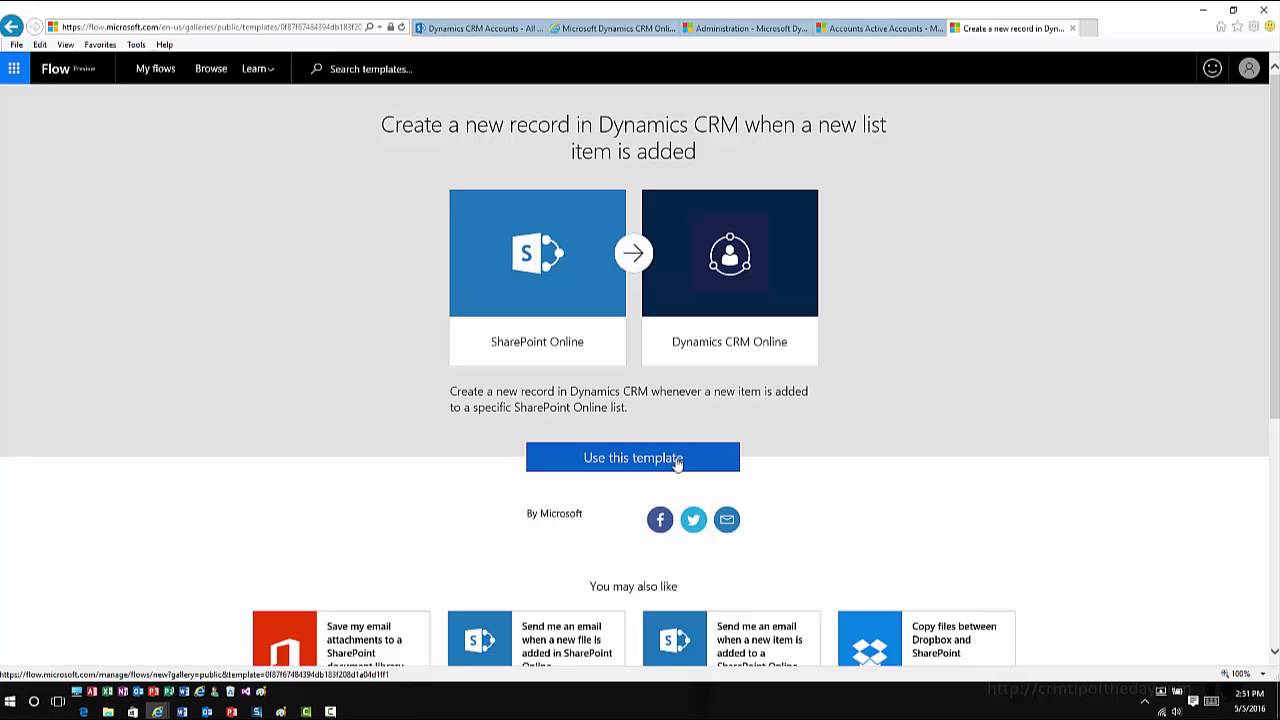The width and height of the screenshot is (1280, 720).
Task: Click Use this template button
Action: 633,457
